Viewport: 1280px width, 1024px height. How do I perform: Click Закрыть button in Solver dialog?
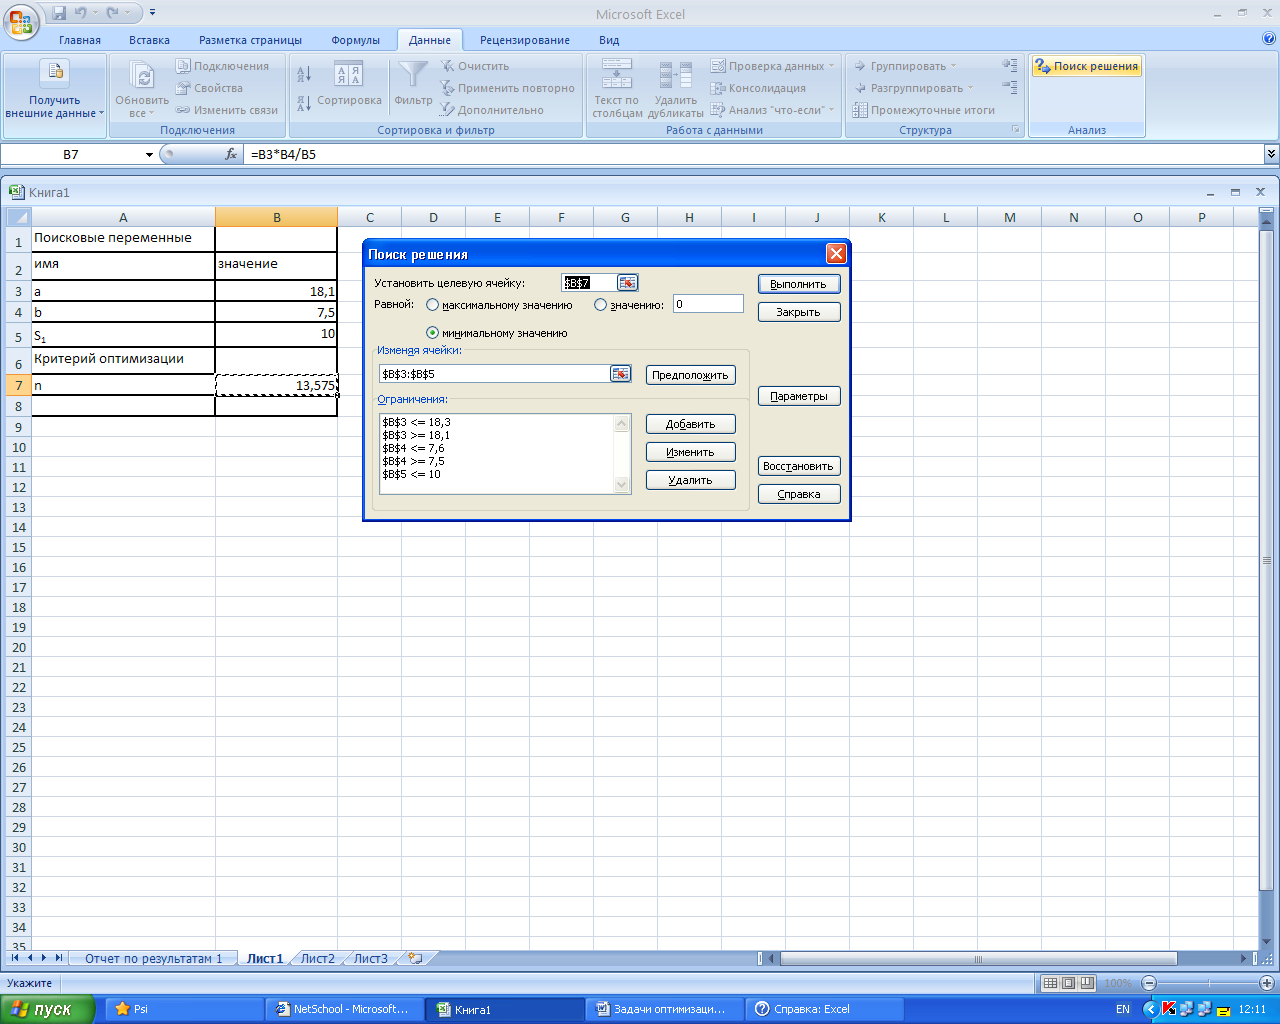click(799, 312)
